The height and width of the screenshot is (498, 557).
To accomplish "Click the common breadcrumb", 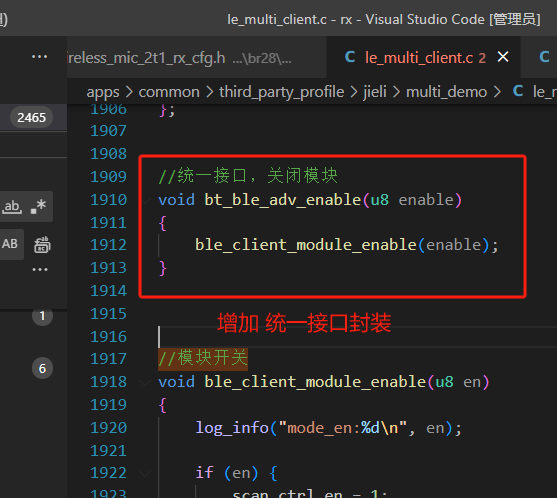I will click(x=169, y=92).
